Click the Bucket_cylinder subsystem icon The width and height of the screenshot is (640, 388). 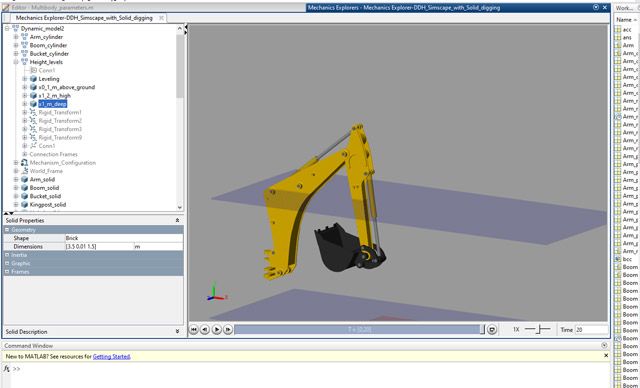pos(24,53)
